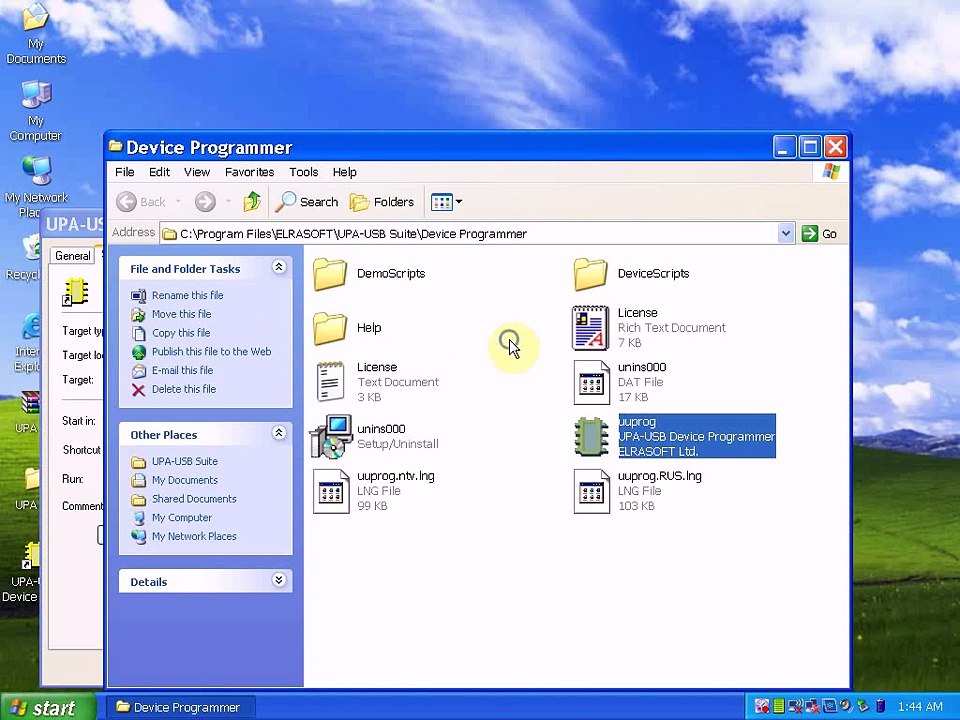Switch to General tab in the UPA-USB properties window
This screenshot has width=960, height=720.
[72, 256]
